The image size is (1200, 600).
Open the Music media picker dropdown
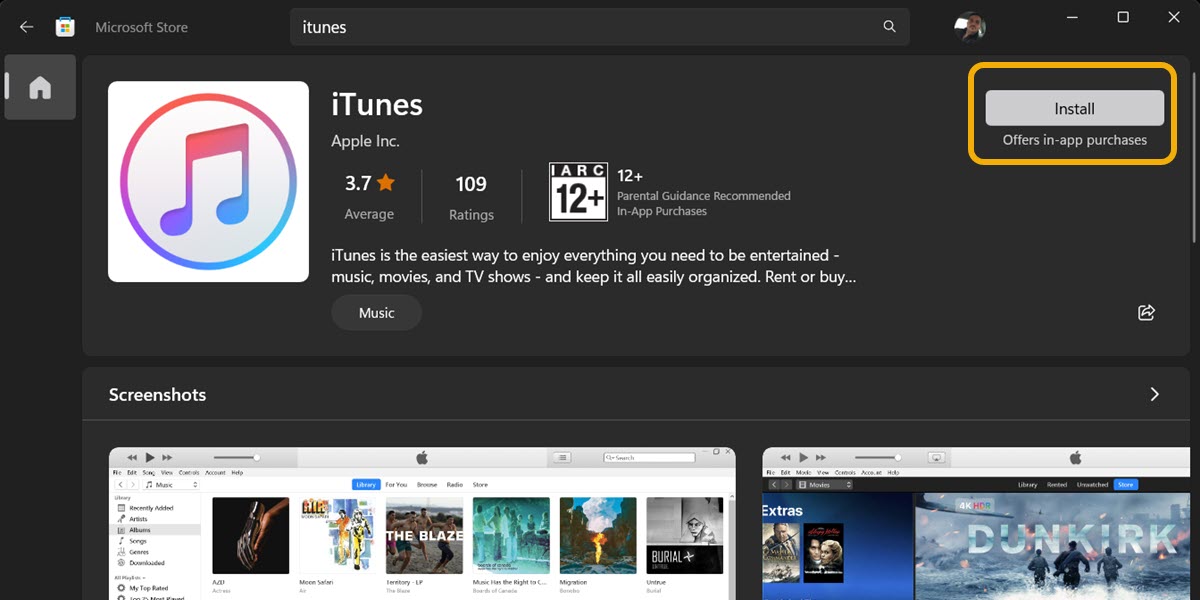pyautogui.click(x=170, y=484)
